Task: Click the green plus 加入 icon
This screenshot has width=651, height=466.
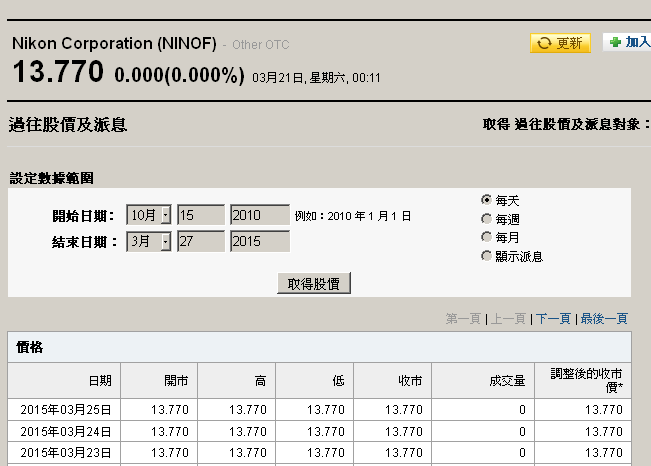Action: (x=615, y=42)
